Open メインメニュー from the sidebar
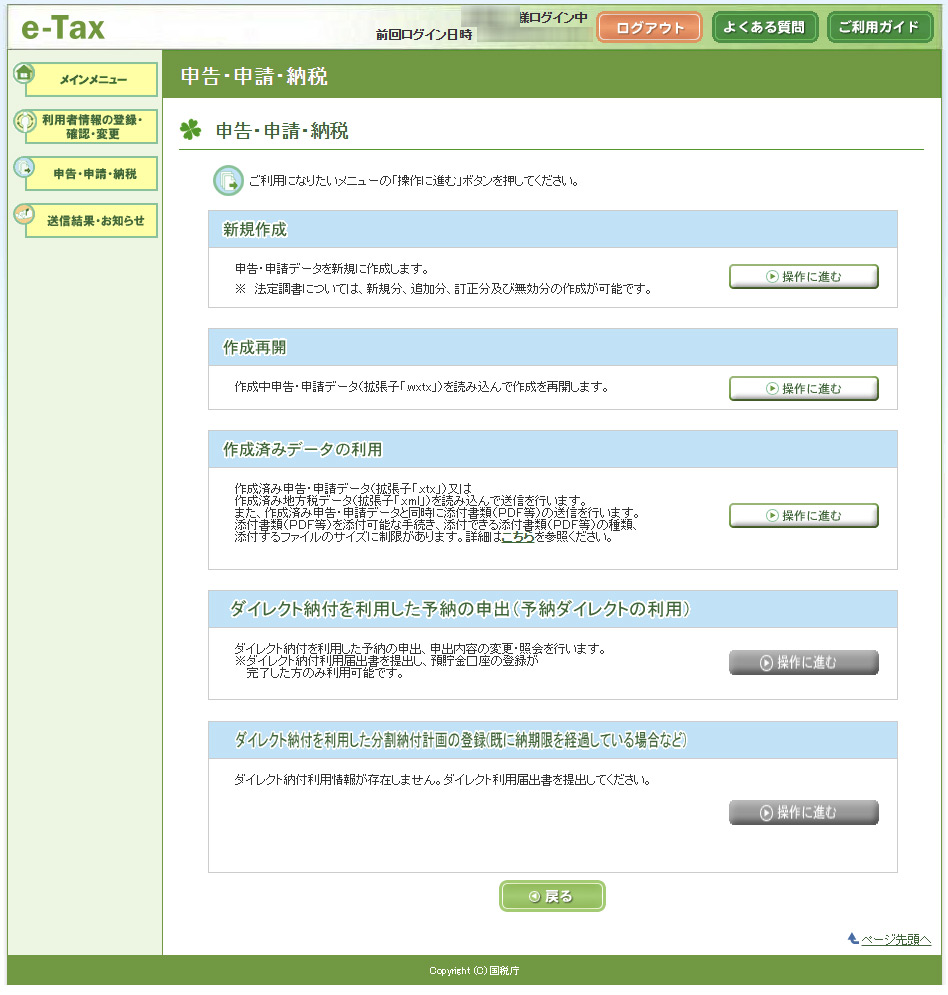 (93, 80)
